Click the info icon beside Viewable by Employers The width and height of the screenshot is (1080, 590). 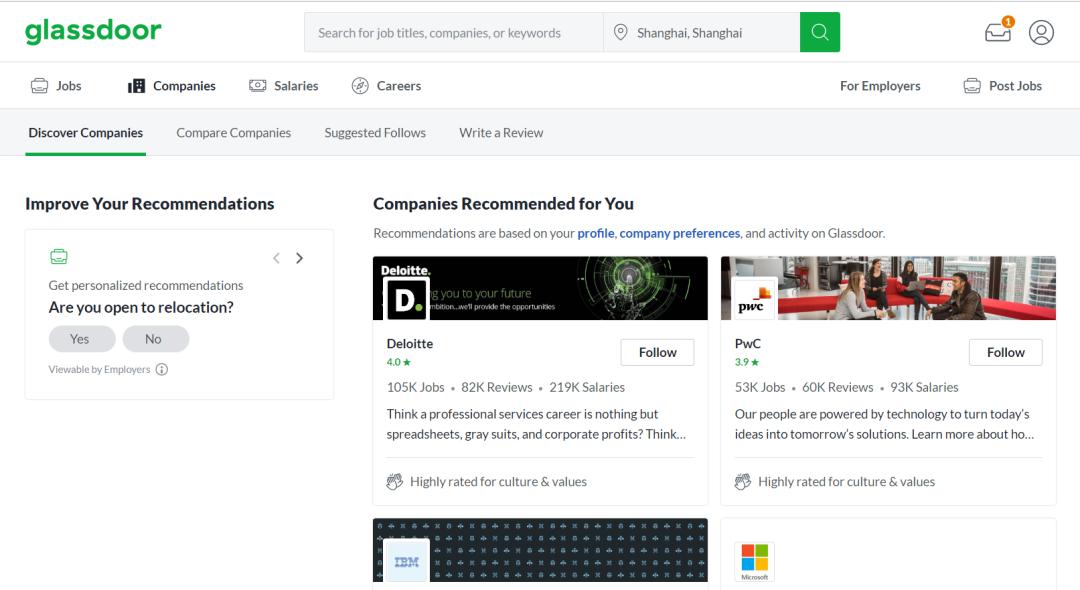(162, 369)
